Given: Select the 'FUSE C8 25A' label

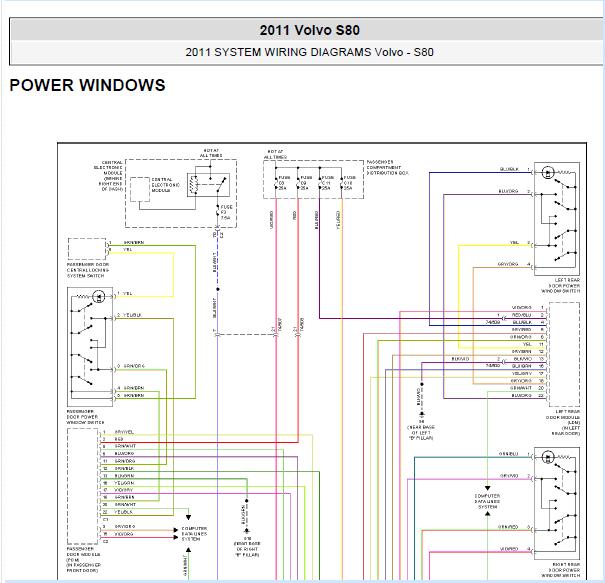Looking at the screenshot, I should [284, 183].
